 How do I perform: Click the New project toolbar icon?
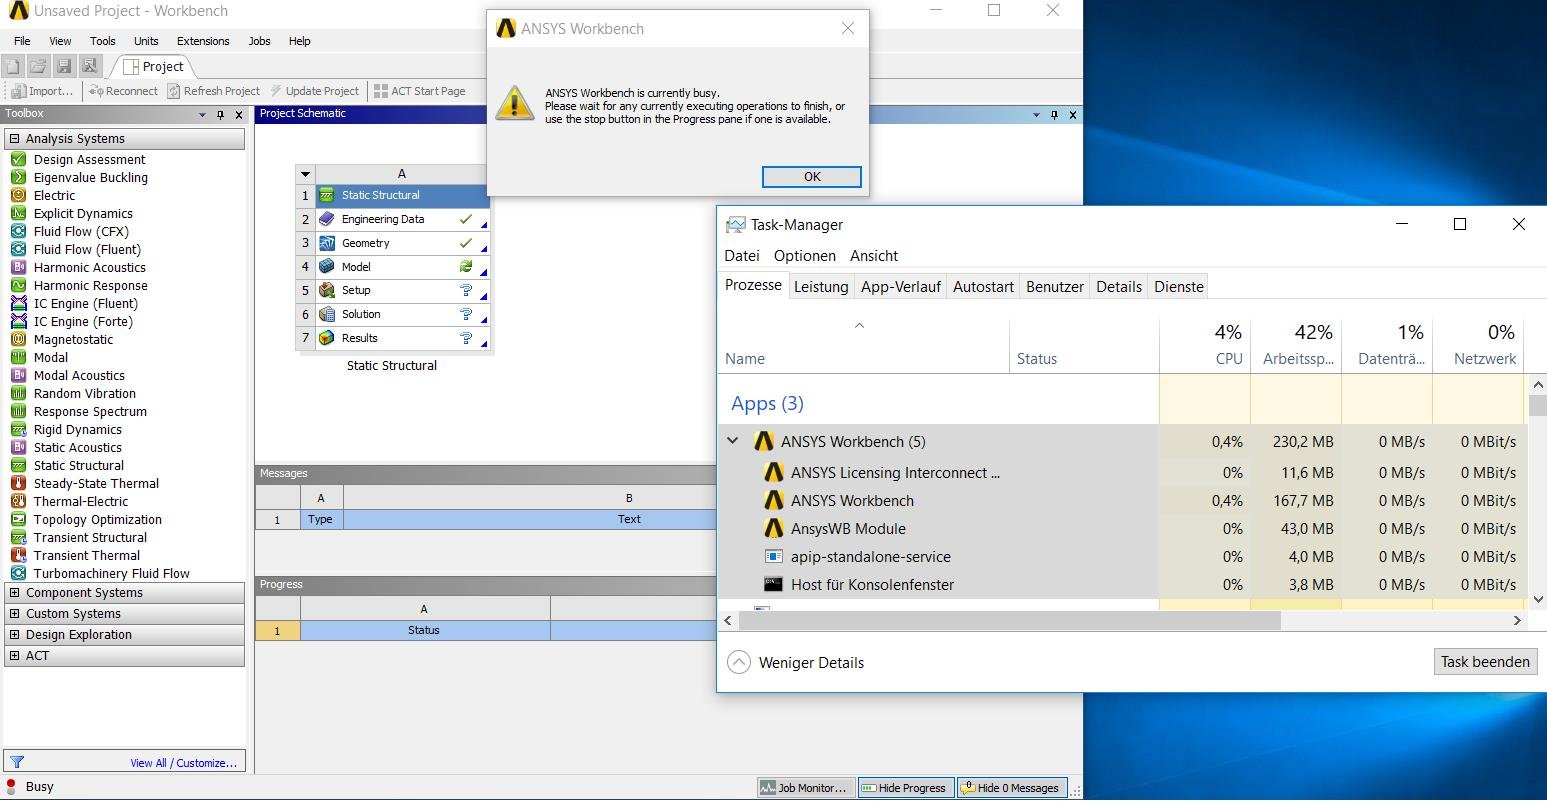pos(12,66)
